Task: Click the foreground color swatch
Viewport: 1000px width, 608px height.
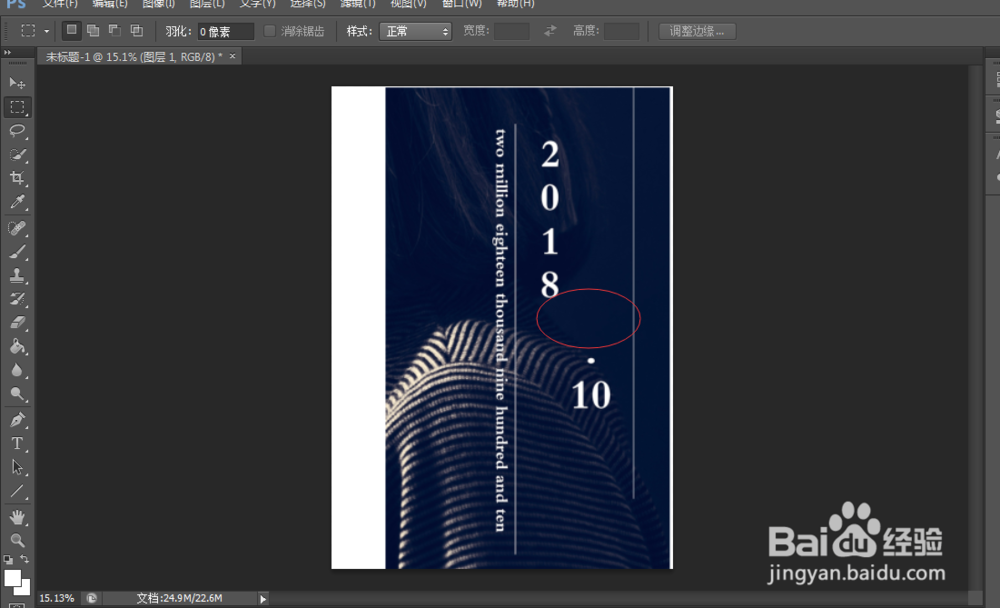Action: pyautogui.click(x=14, y=578)
